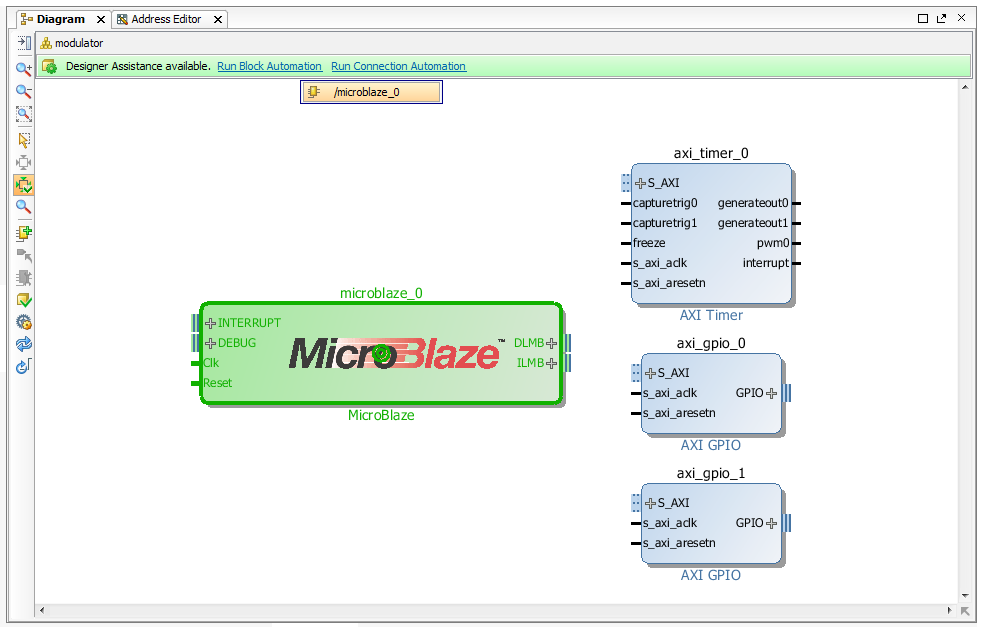Screen dimensions: 983x627
Task: Click the modulator design name
Action: point(79,43)
